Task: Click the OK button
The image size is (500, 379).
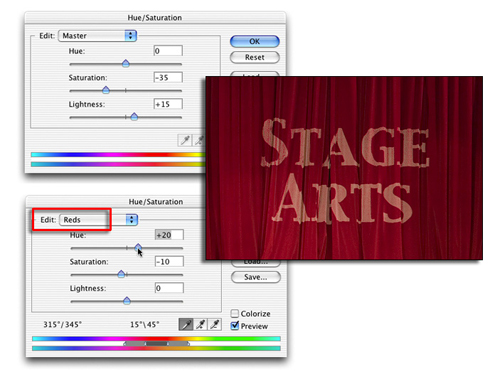Action: coord(255,41)
